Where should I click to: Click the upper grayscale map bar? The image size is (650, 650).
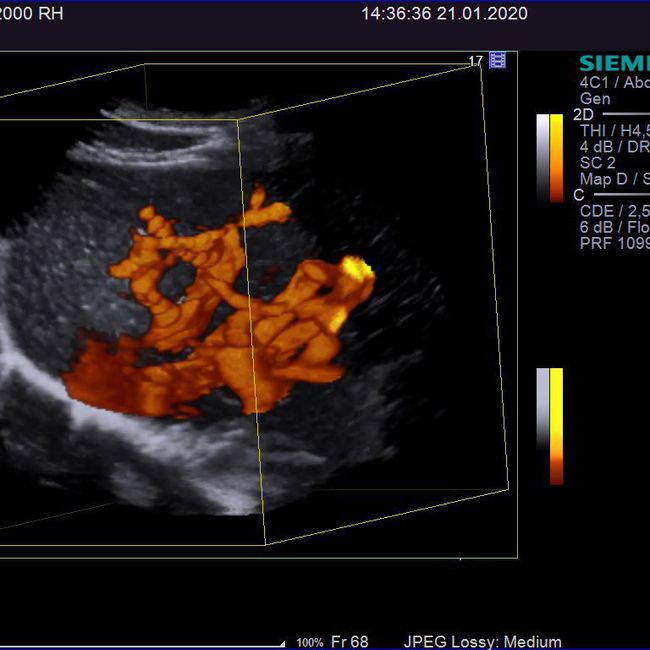pos(543,157)
